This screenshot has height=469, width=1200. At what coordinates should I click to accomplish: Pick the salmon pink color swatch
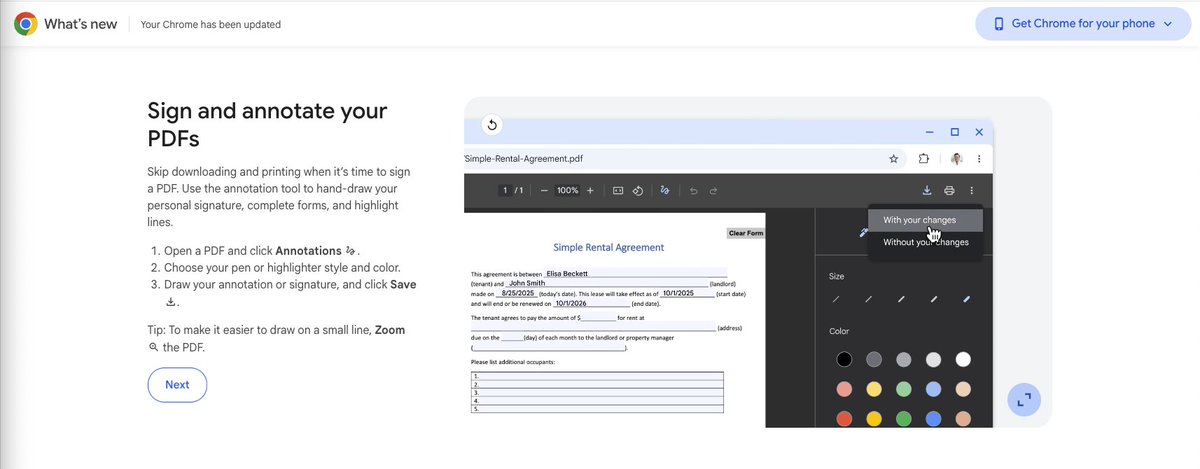[x=844, y=389]
